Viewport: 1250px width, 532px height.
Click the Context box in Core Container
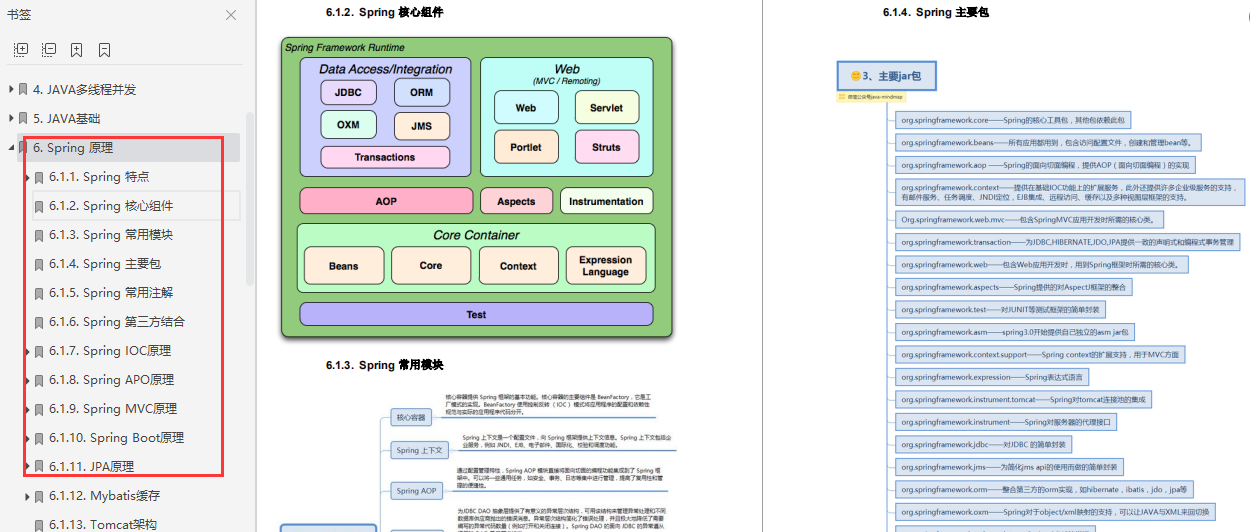518,266
